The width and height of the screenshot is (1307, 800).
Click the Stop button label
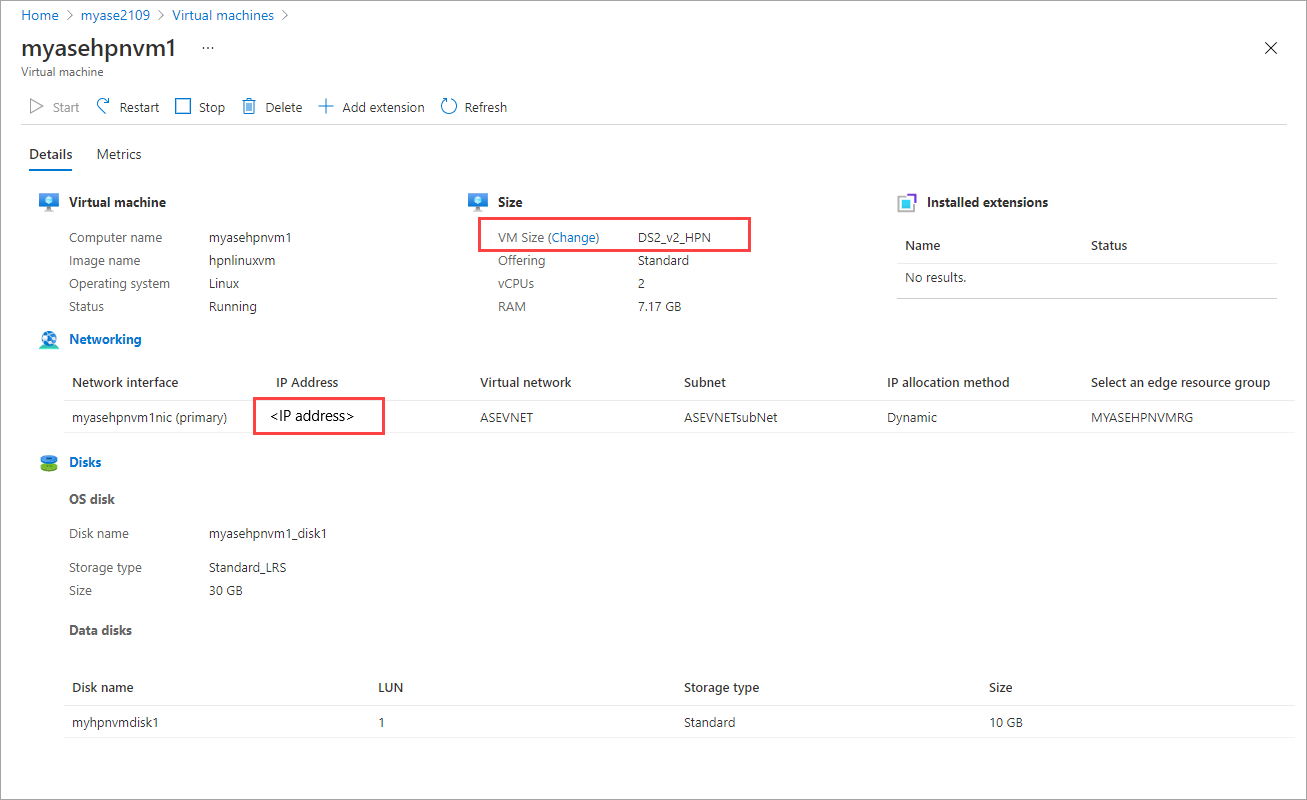coord(212,107)
